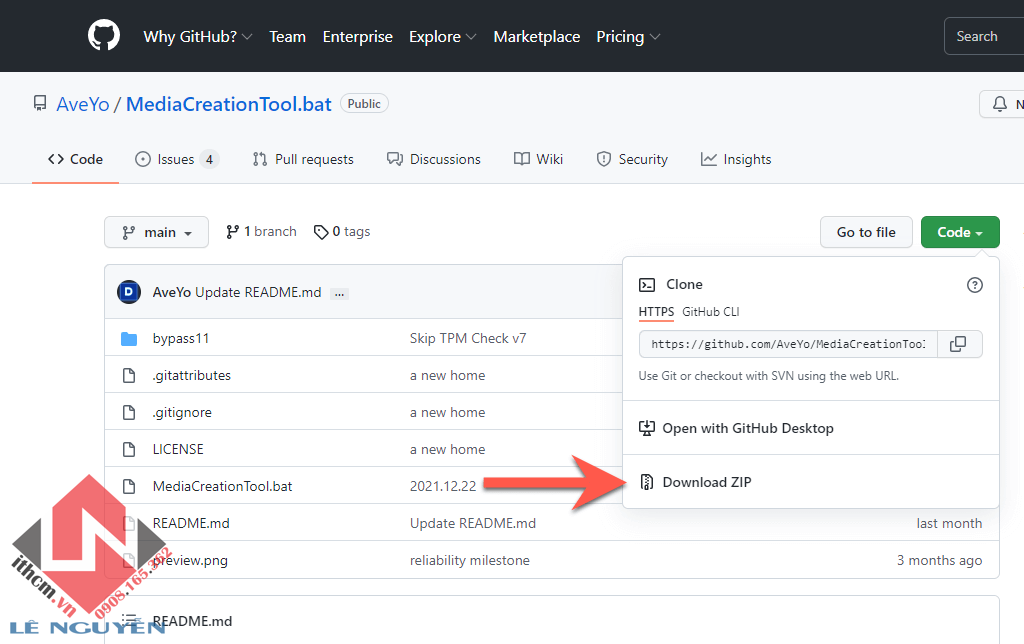Click Team in the top navigation
Image resolution: width=1024 pixels, height=644 pixels.
(287, 37)
